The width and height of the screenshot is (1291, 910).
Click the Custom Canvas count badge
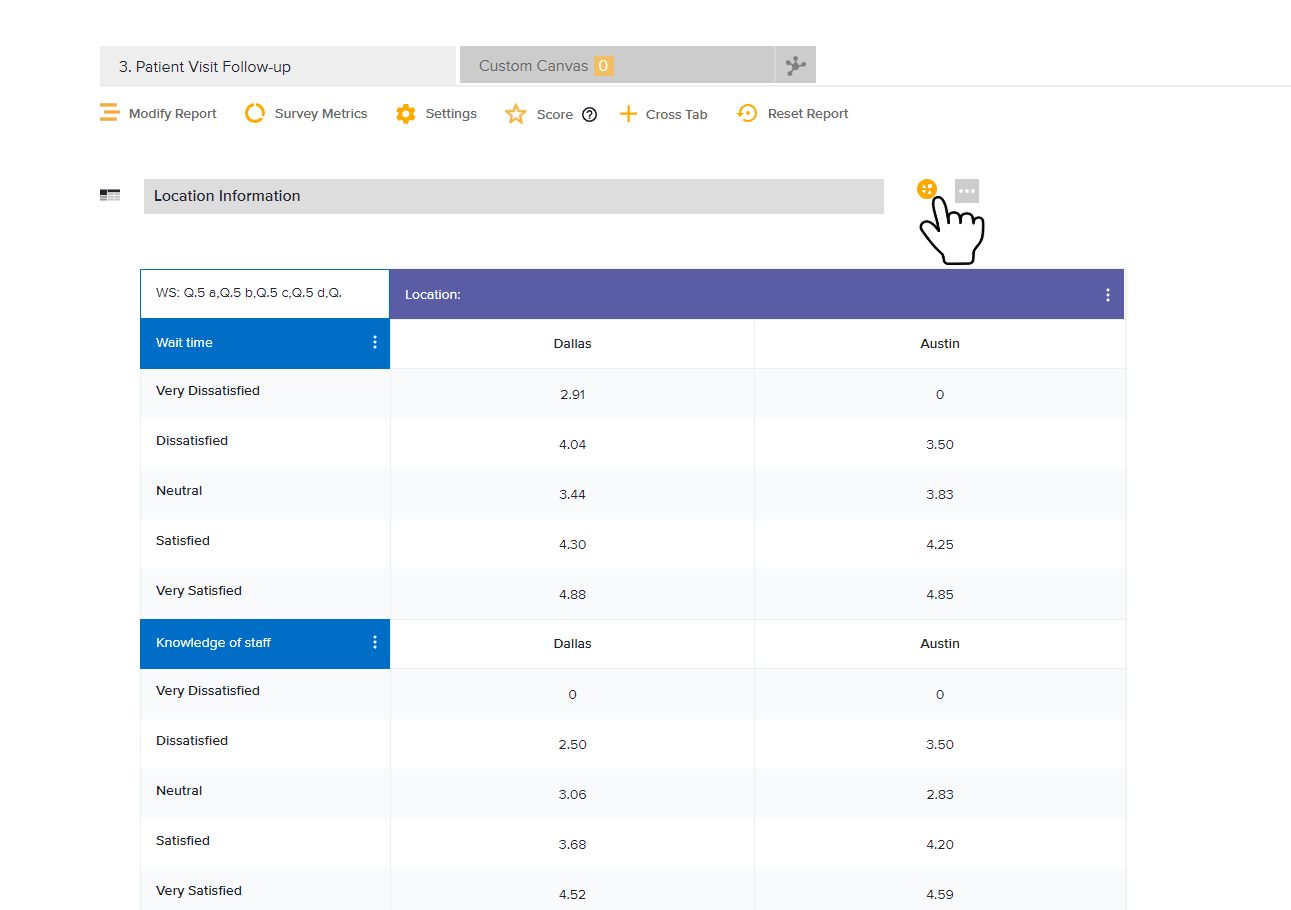[603, 66]
